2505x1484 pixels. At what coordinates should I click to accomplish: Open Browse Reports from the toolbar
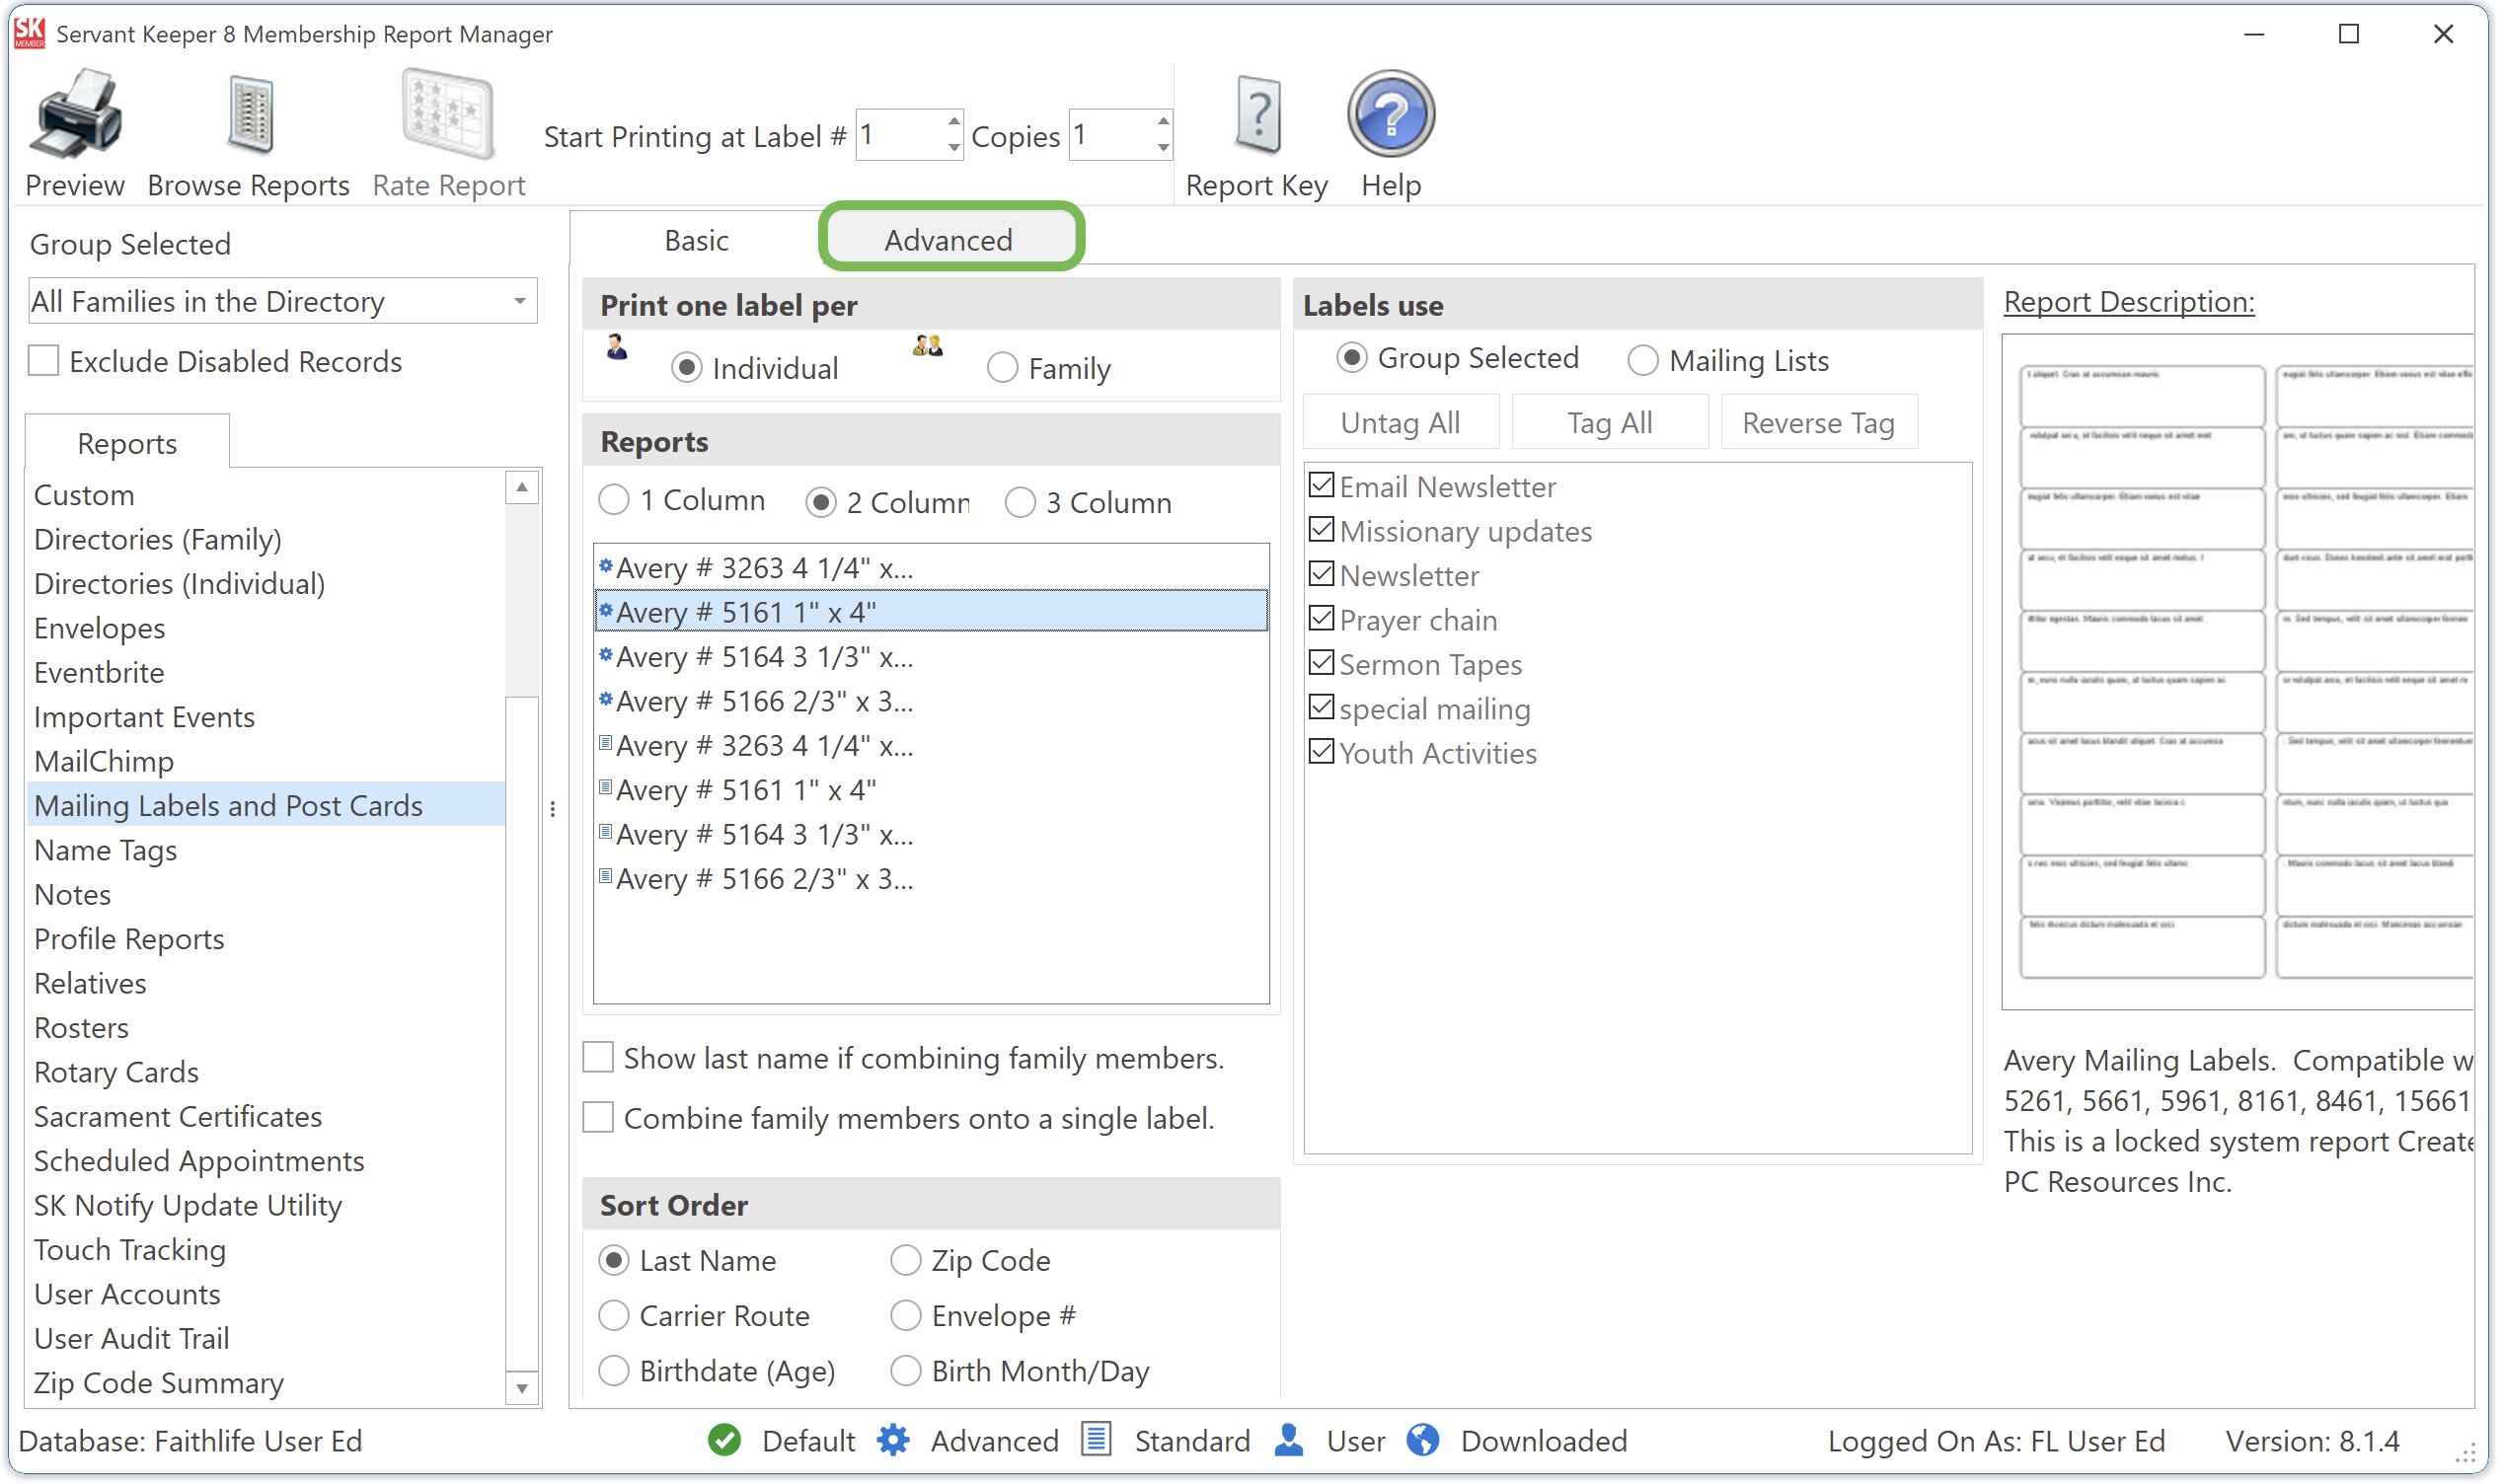(x=249, y=115)
